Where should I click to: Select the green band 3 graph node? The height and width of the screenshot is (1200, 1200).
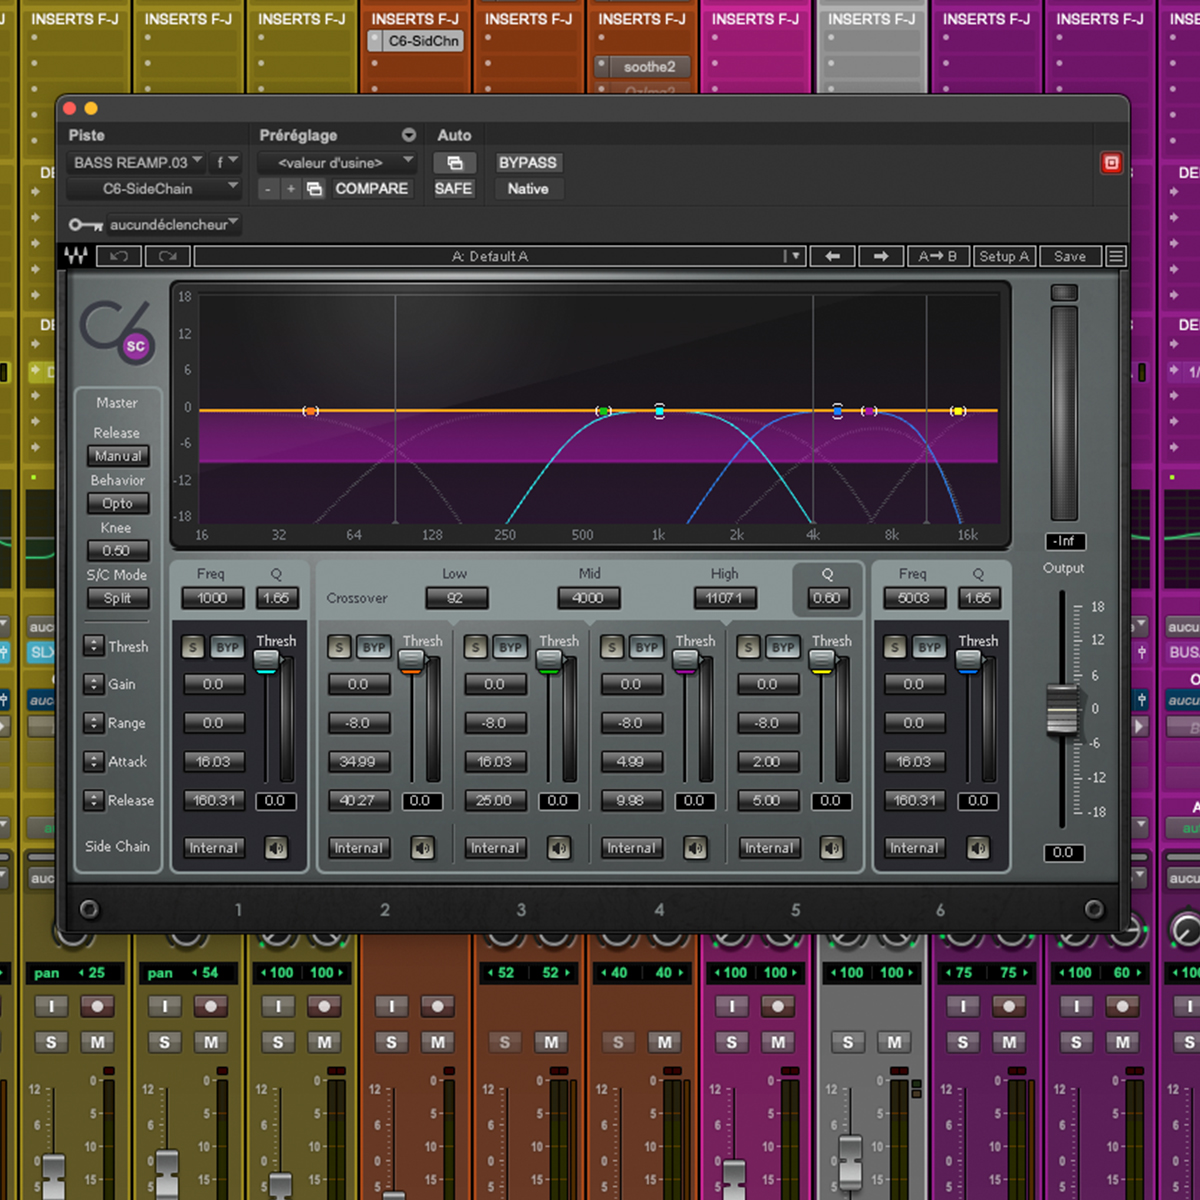click(x=603, y=411)
